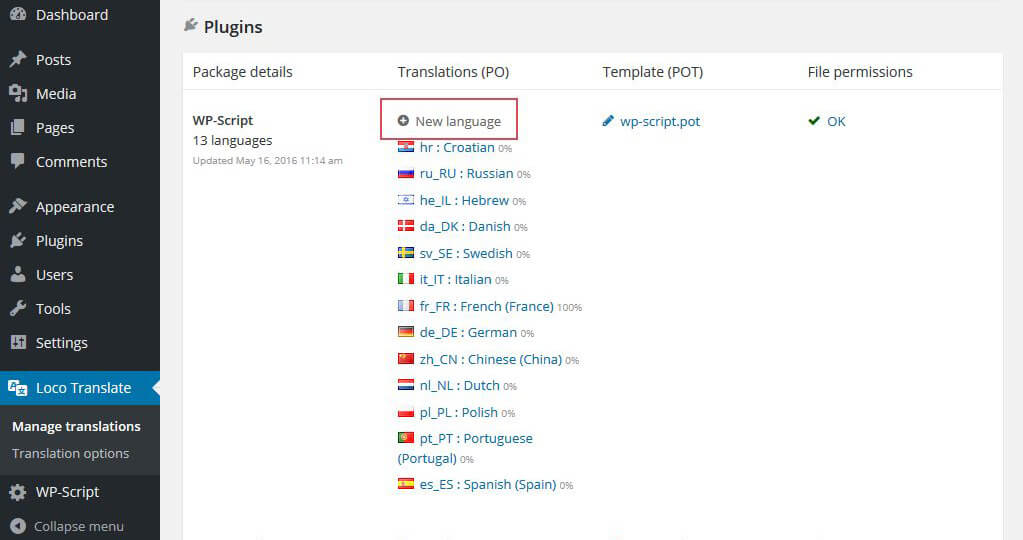Click the Swedish flag icon

406,252
